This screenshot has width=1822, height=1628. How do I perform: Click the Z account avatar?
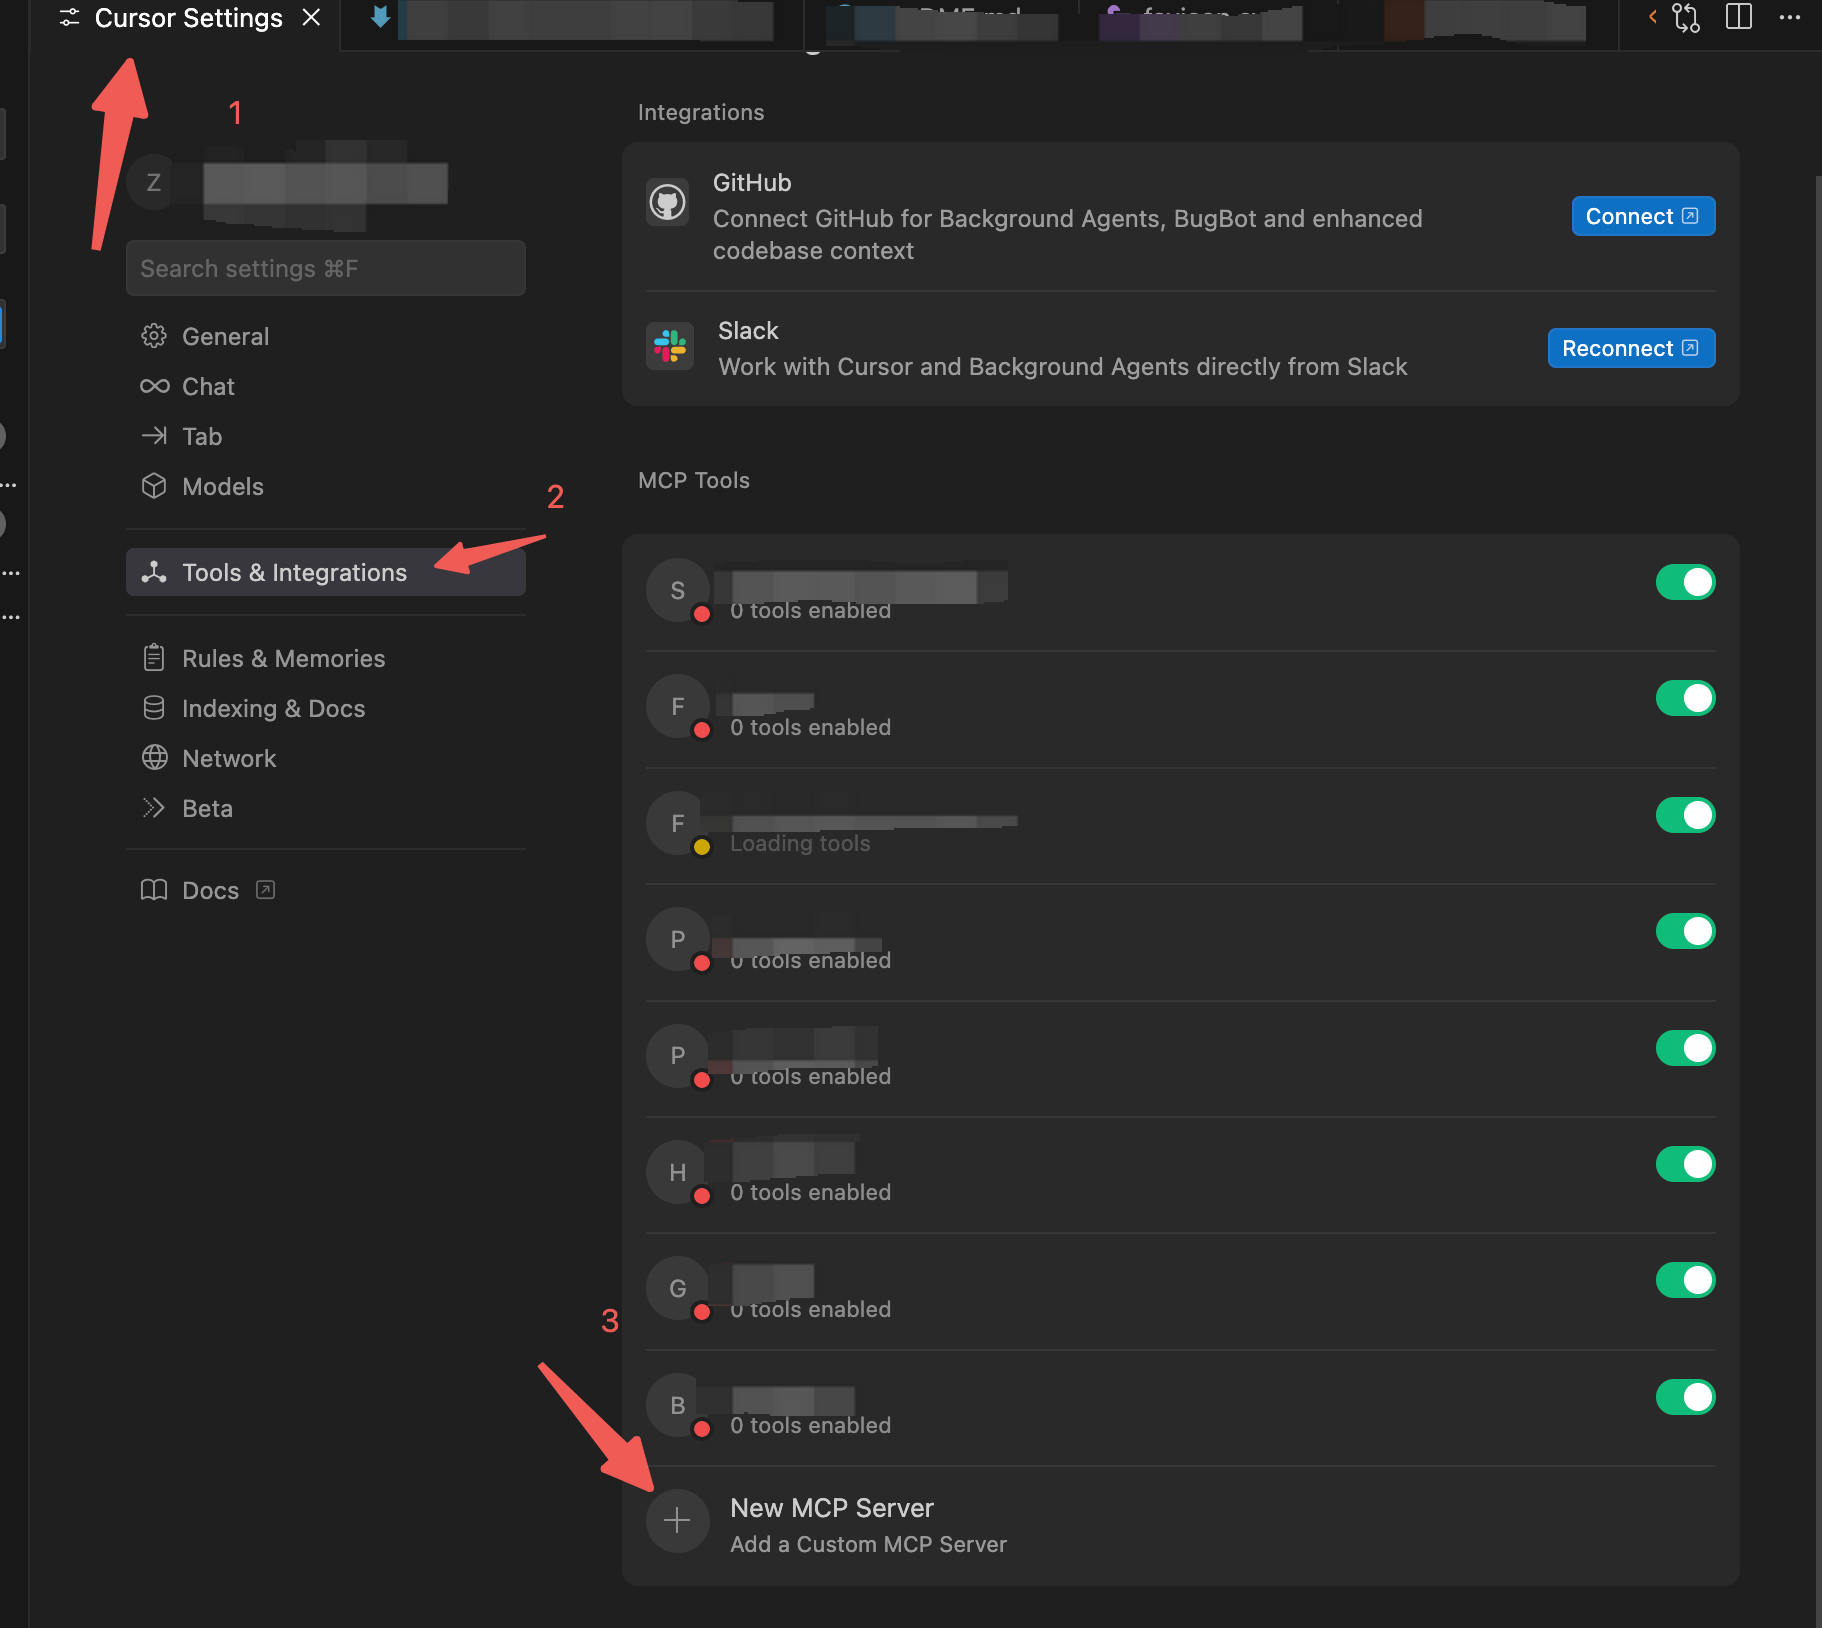pos(154,182)
